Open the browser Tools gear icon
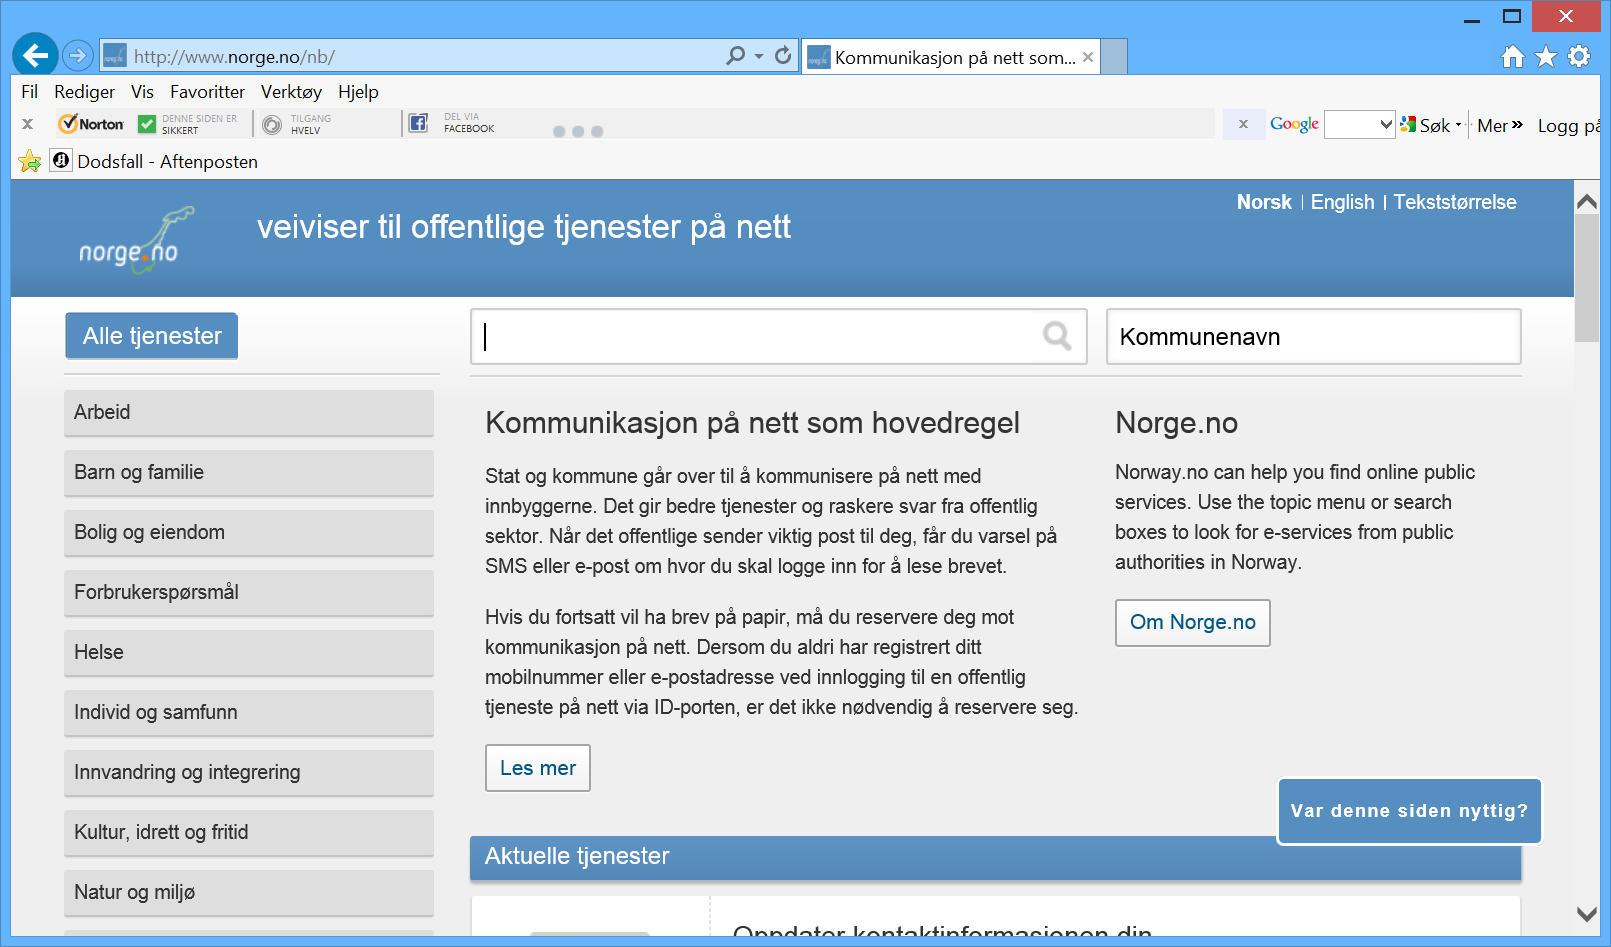 click(1579, 57)
